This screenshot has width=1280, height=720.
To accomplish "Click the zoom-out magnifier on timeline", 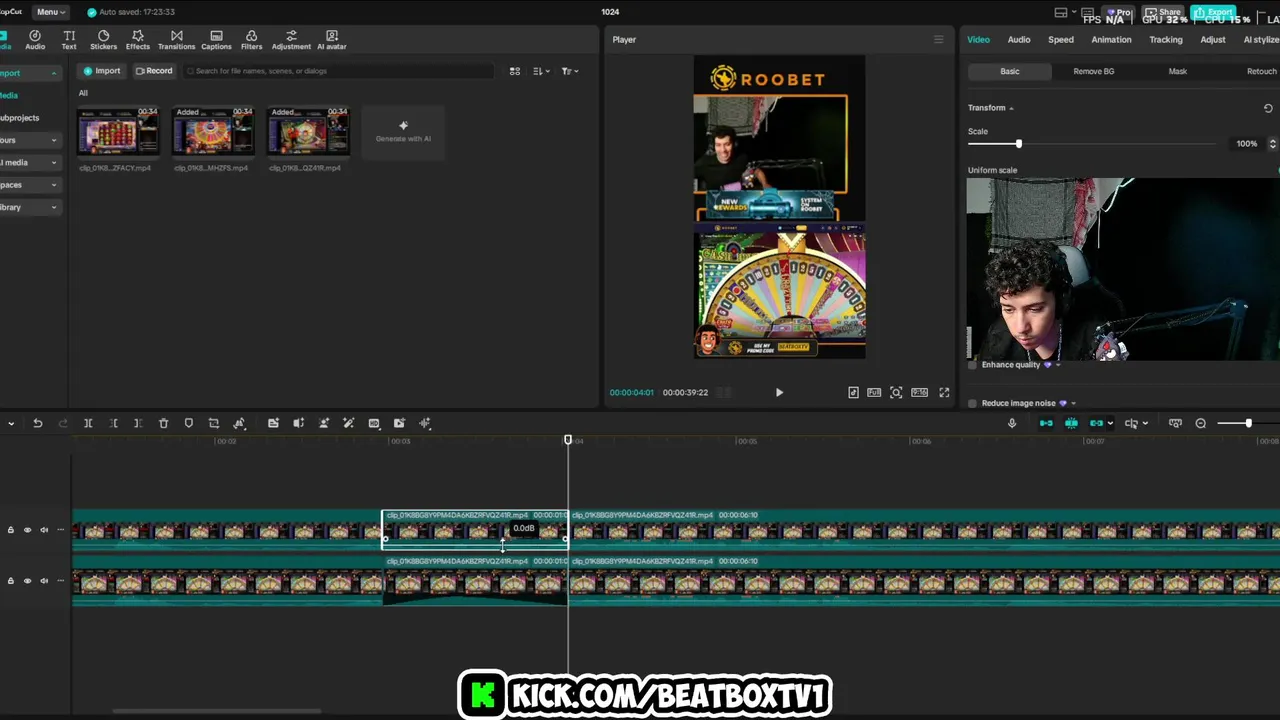I will tap(1201, 423).
